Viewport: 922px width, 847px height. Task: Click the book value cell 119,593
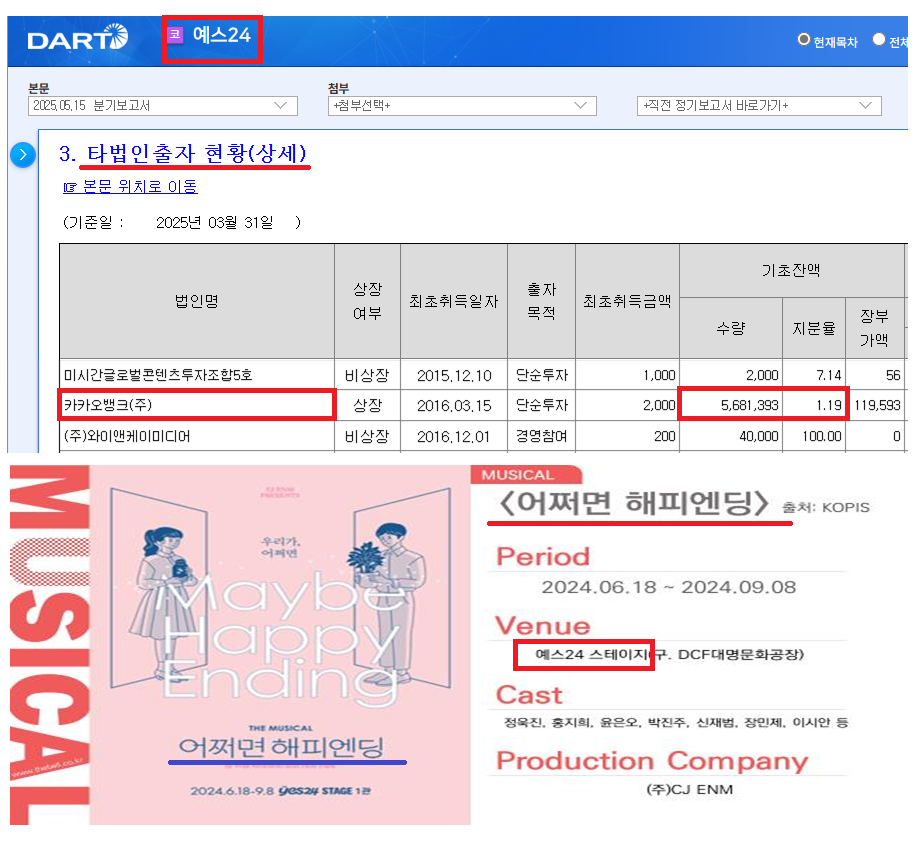tap(877, 405)
